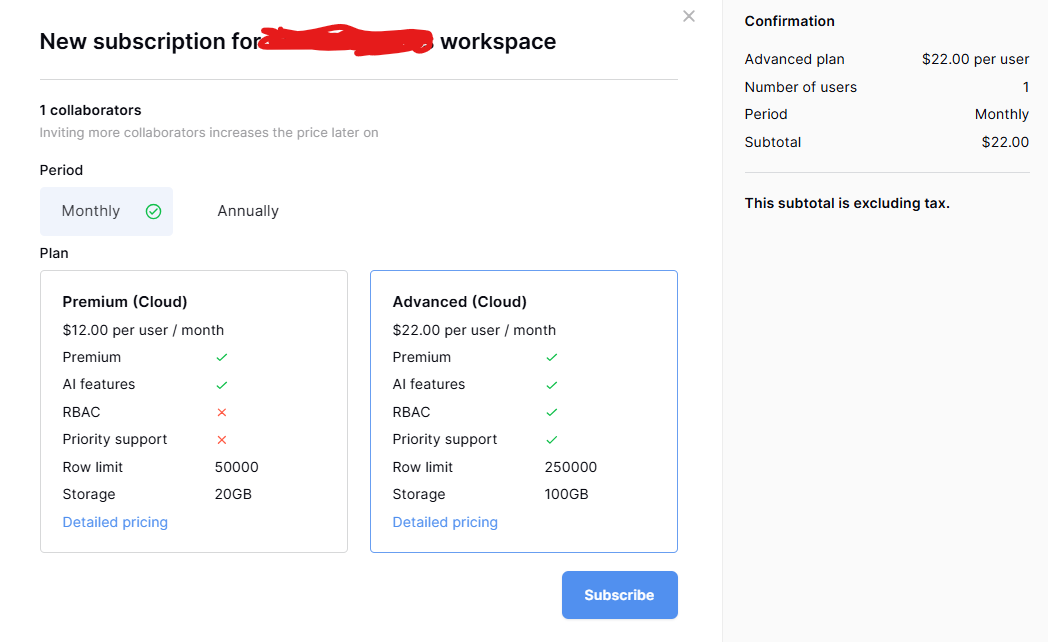Screen dimensions: 1048x642
Task: Close the new subscription dialog
Action: tap(688, 16)
